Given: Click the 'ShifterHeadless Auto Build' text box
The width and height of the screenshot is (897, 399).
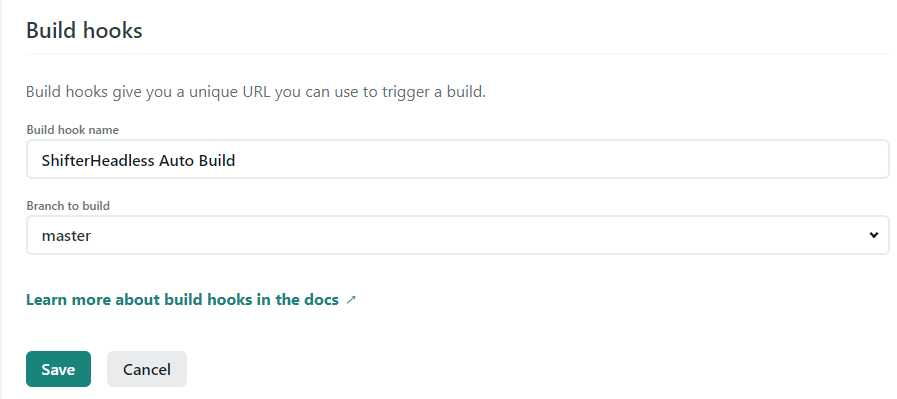Looking at the screenshot, I should point(458,159).
